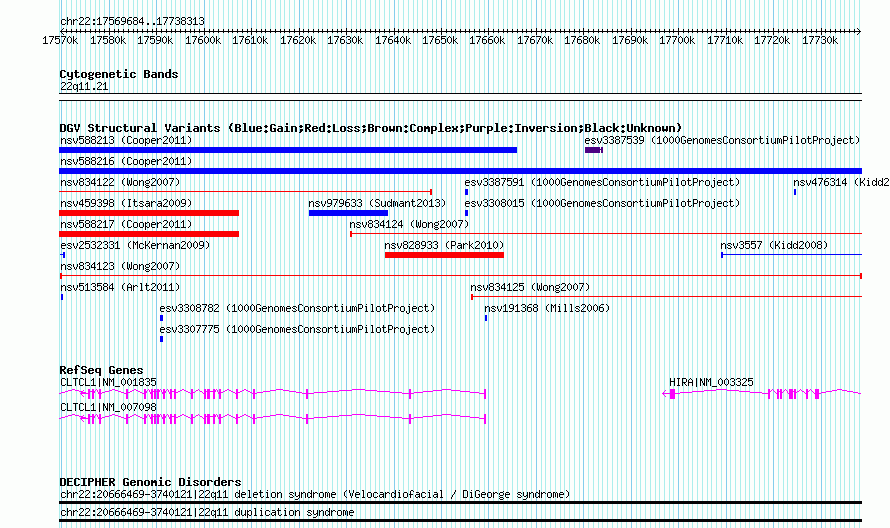This screenshot has height=528, width=890.
Task: Click nsv979633 (Sudmant2013) label
Action: pyautogui.click(x=377, y=203)
